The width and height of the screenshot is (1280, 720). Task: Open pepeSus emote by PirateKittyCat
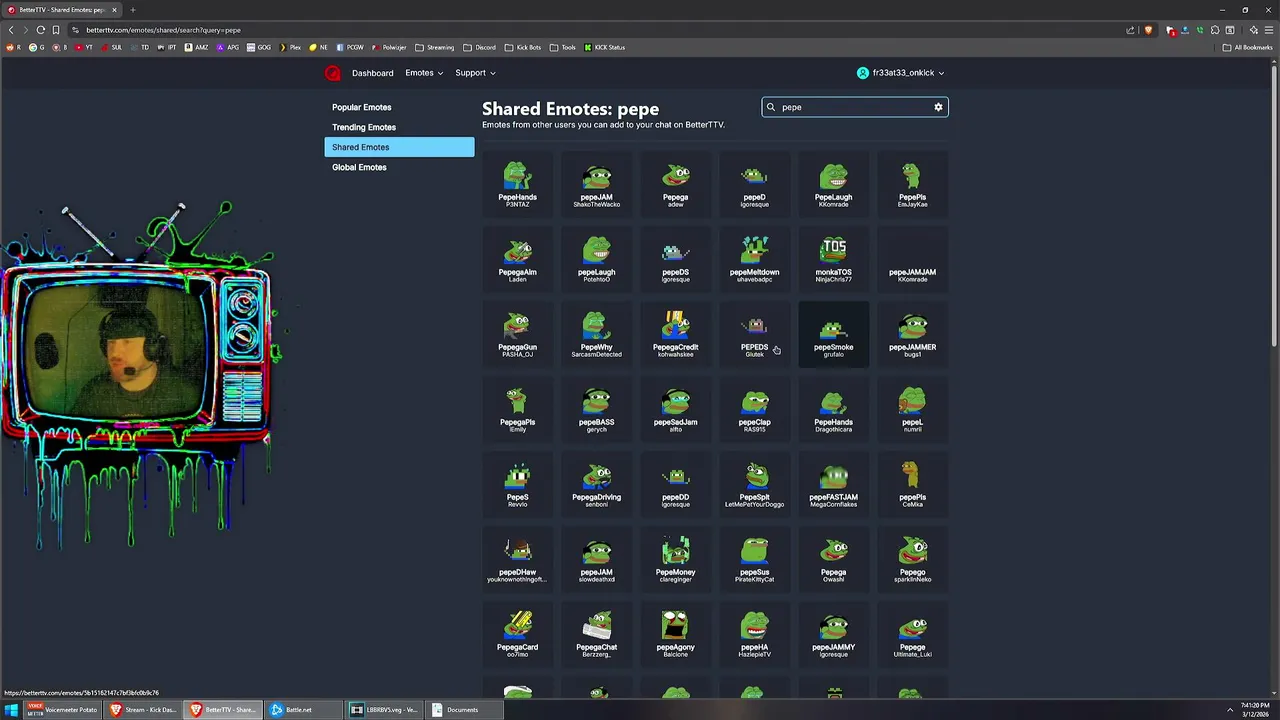click(x=754, y=558)
